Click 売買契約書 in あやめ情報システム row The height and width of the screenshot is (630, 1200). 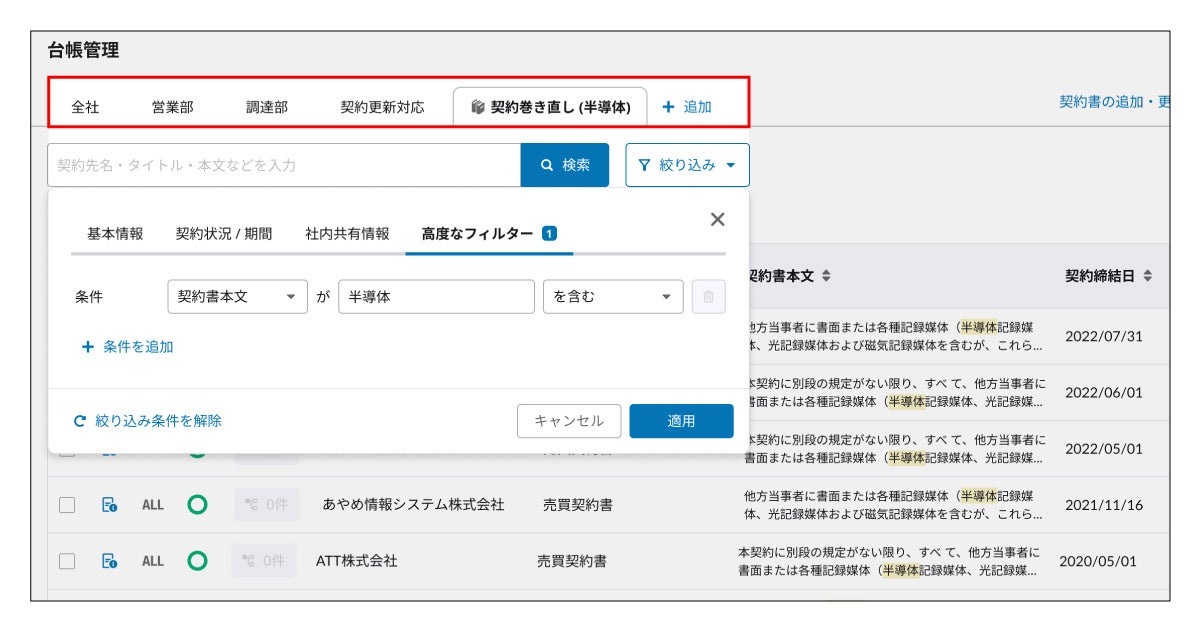coord(578,505)
